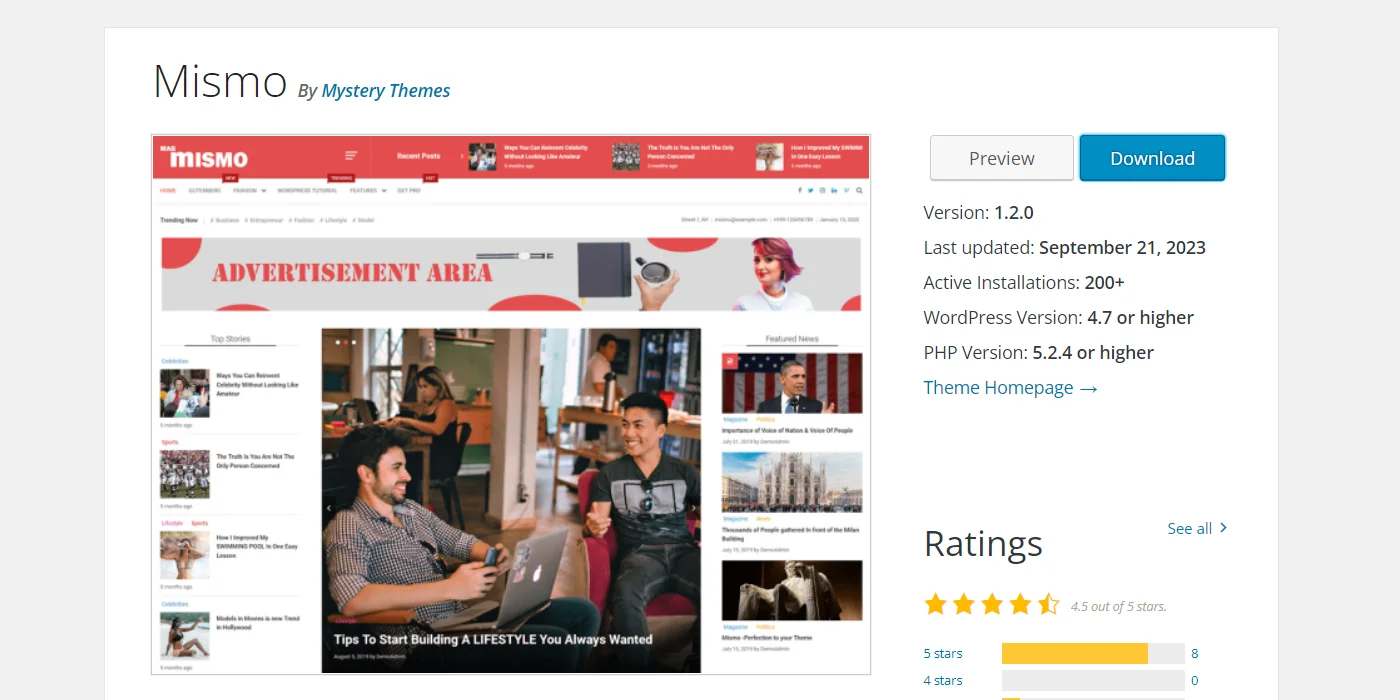Click the 4.5 out of 5 stars text
Image resolution: width=1400 pixels, height=700 pixels.
(1118, 606)
